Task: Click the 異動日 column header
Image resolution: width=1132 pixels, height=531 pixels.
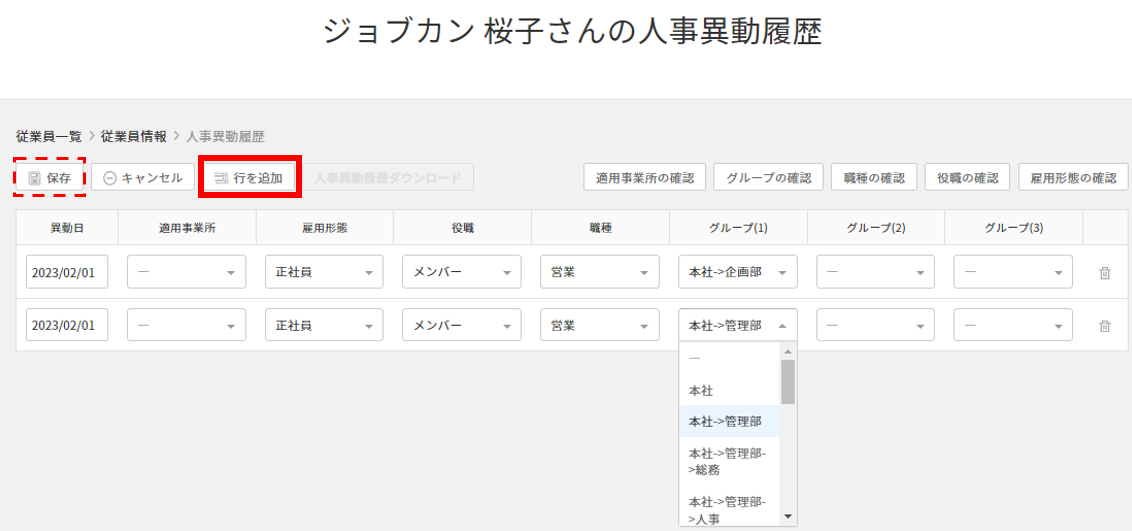Action: point(67,227)
